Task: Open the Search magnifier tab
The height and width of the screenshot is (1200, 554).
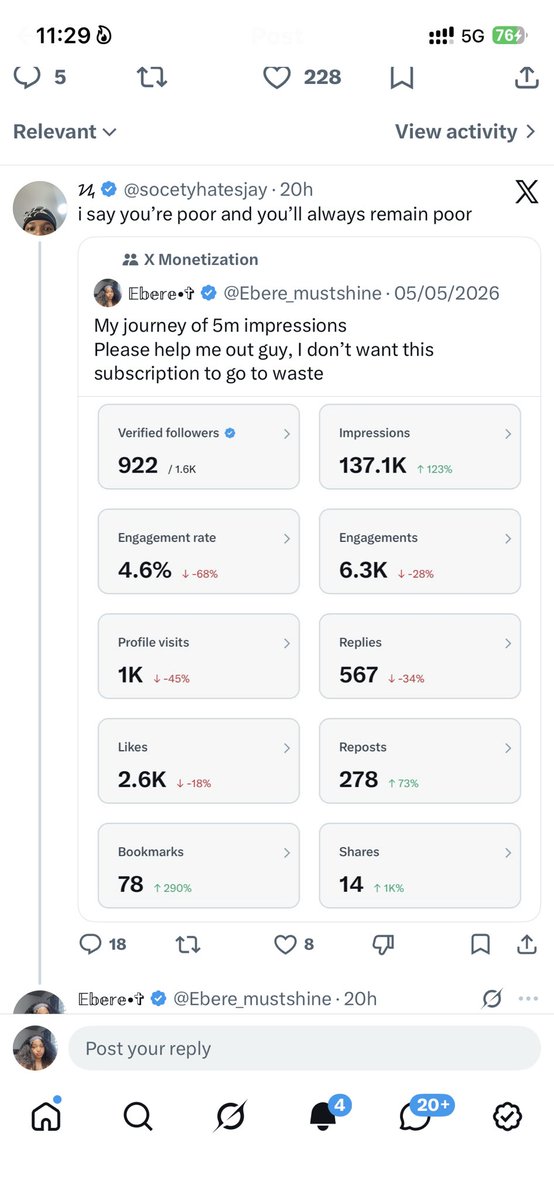Action: point(138,1115)
